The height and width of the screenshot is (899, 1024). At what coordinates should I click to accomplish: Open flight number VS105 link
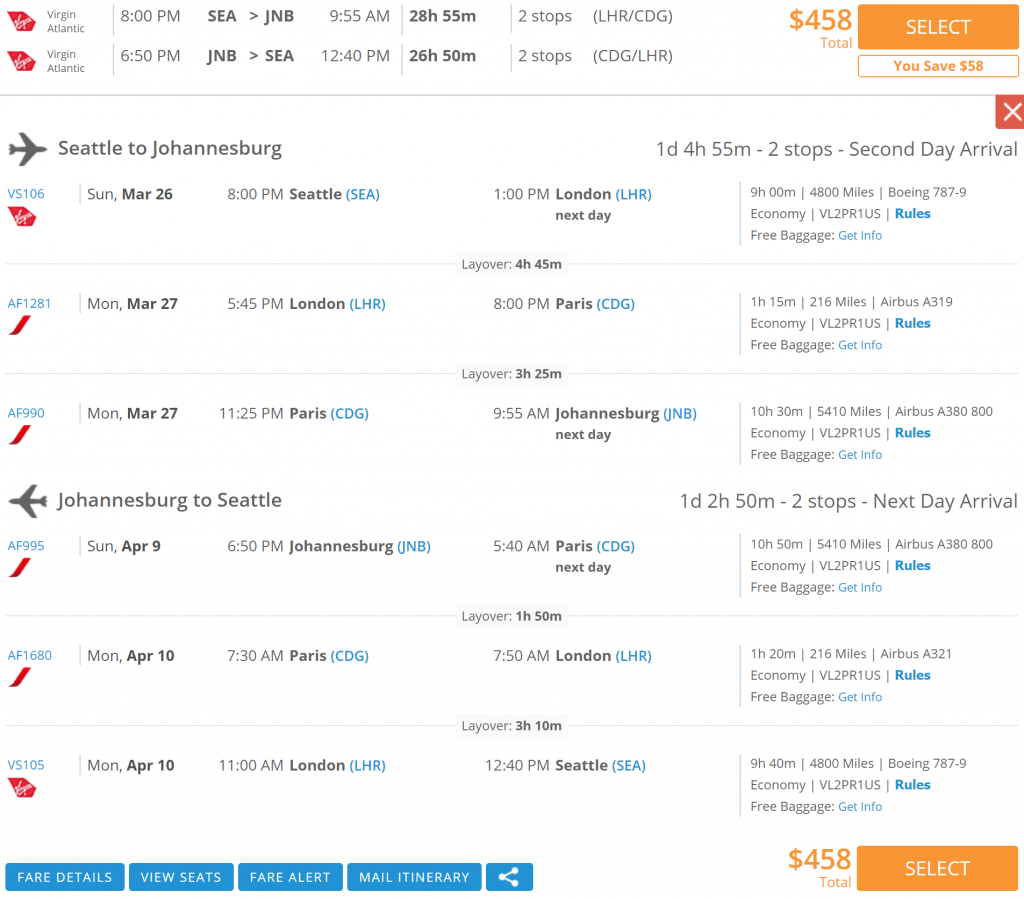tap(26, 765)
